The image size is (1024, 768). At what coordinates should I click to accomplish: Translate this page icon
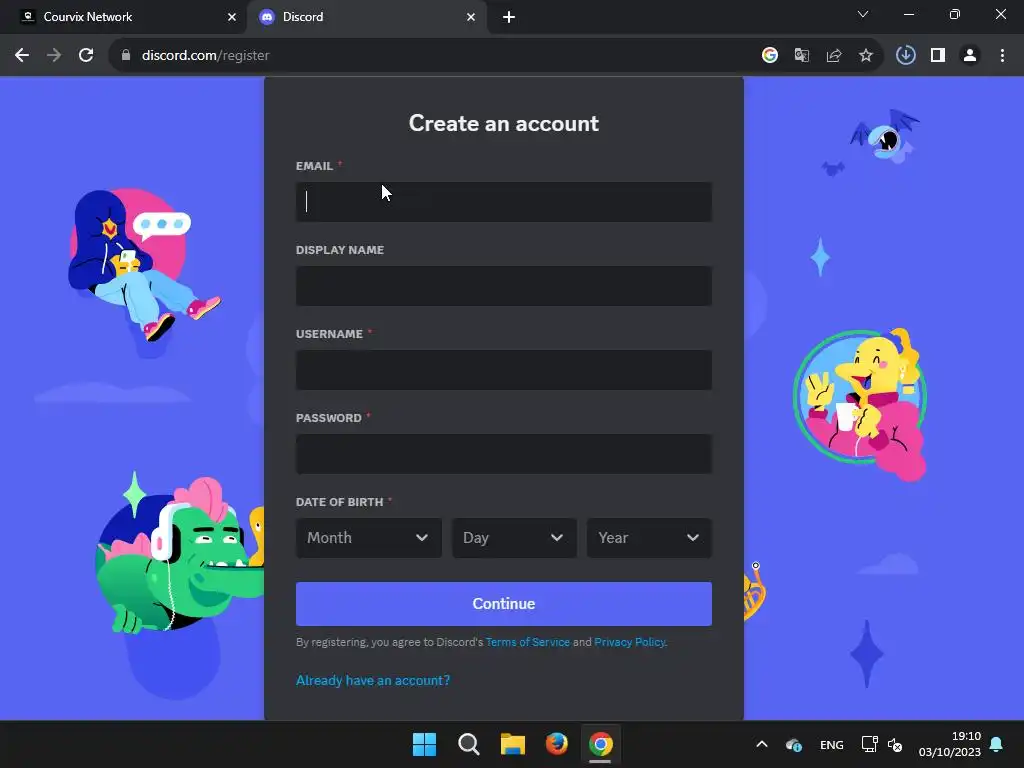click(x=802, y=56)
